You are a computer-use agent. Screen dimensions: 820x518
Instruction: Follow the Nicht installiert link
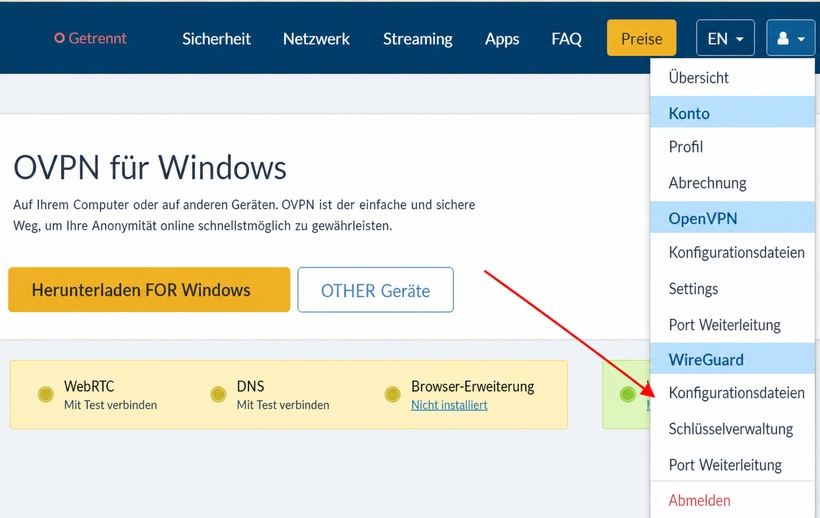449,405
